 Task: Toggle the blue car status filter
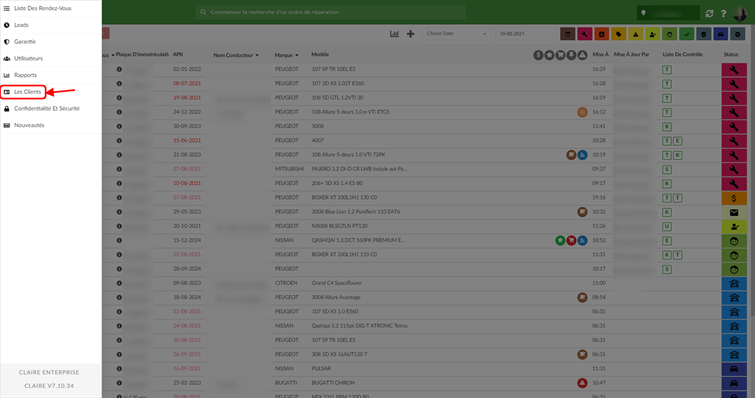coord(720,34)
